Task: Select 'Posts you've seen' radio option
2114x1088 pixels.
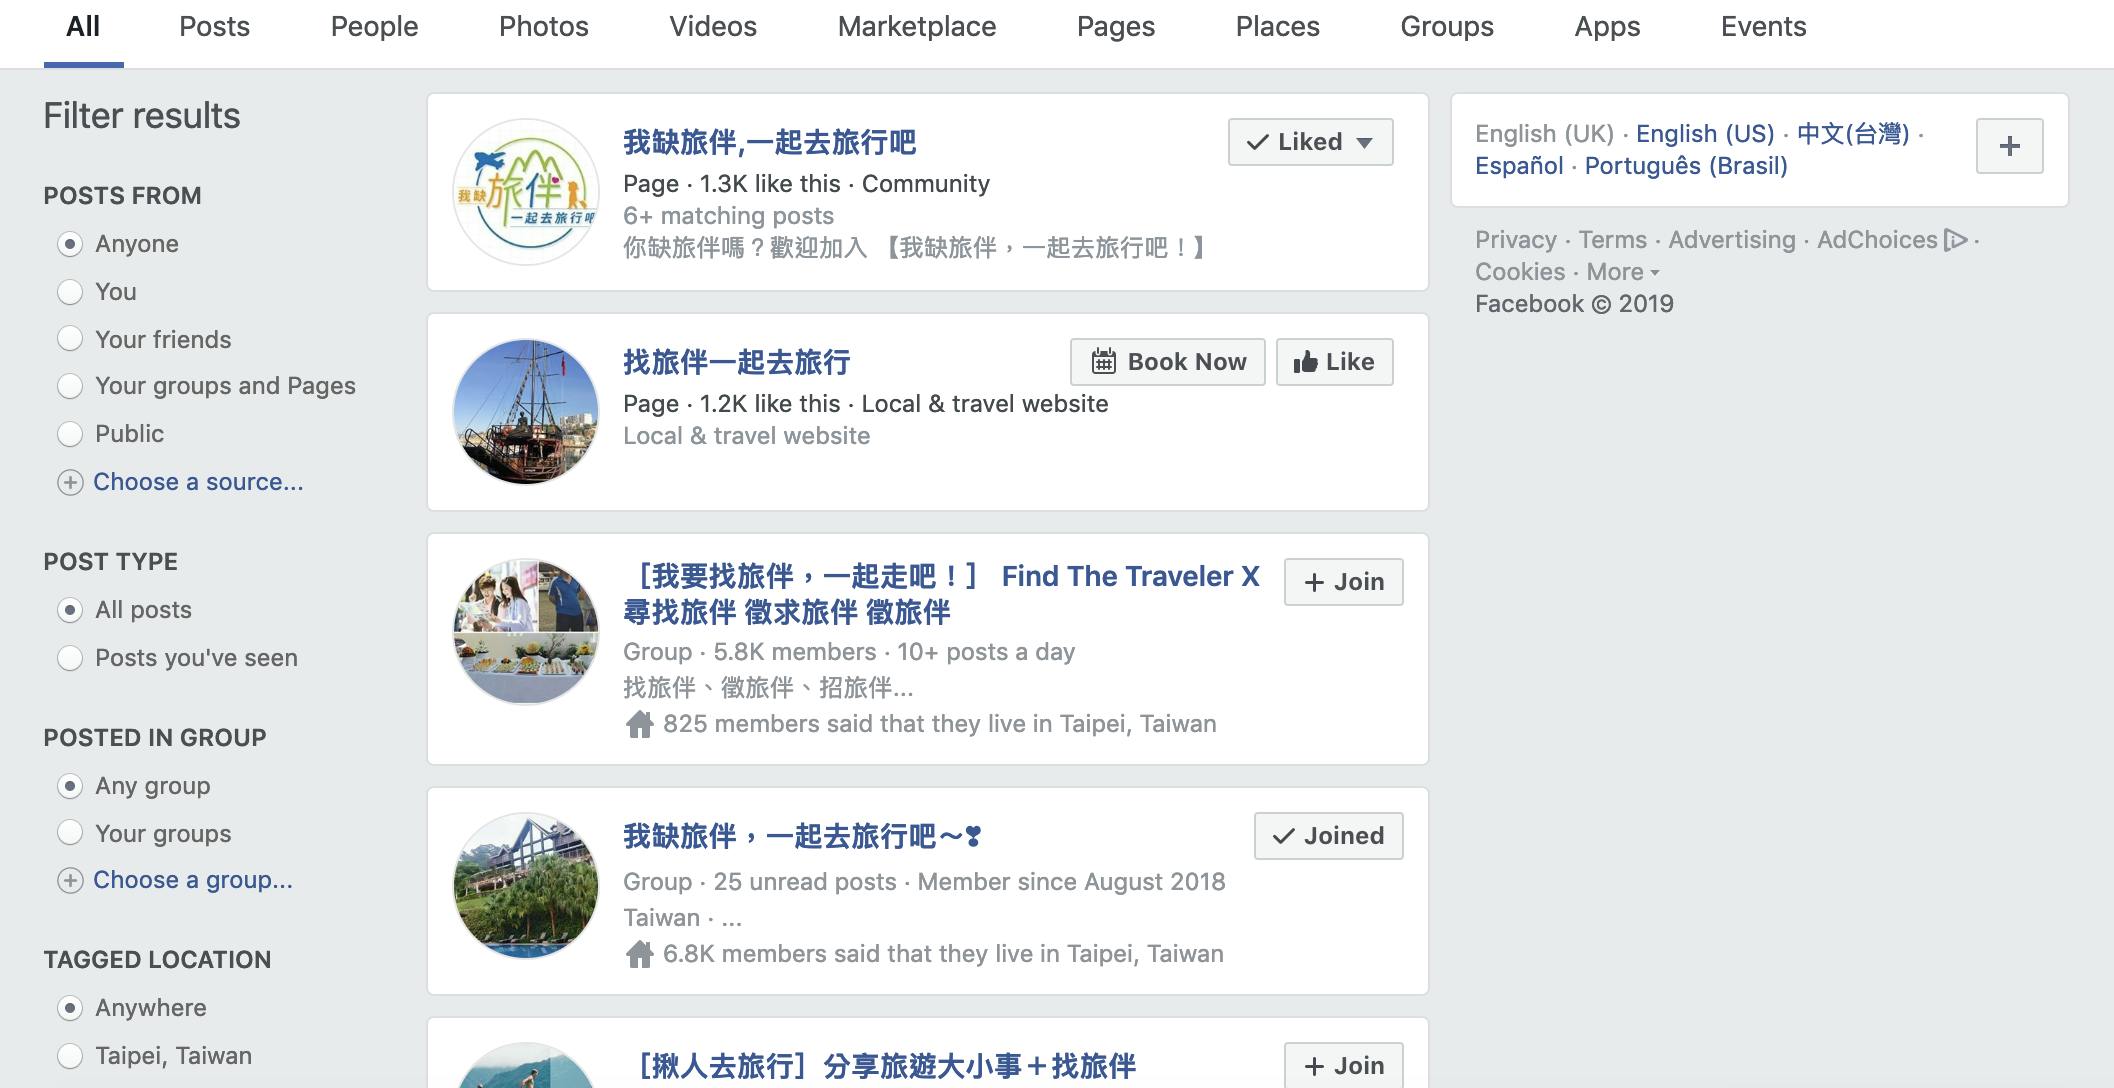Action: point(70,658)
